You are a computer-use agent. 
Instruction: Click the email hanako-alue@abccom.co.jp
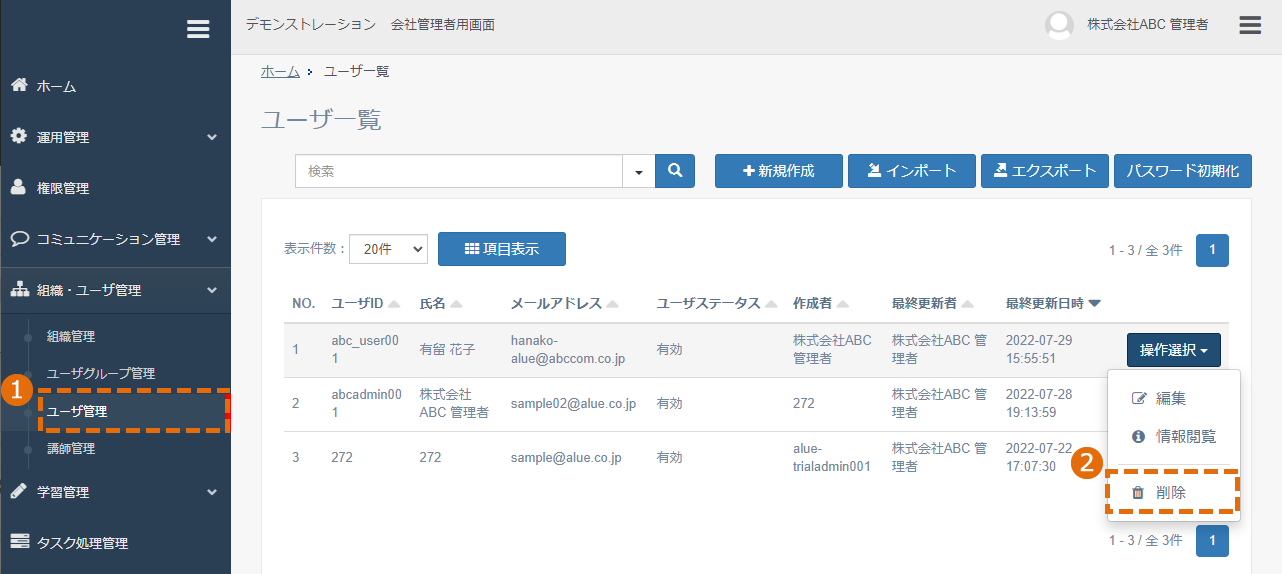567,349
